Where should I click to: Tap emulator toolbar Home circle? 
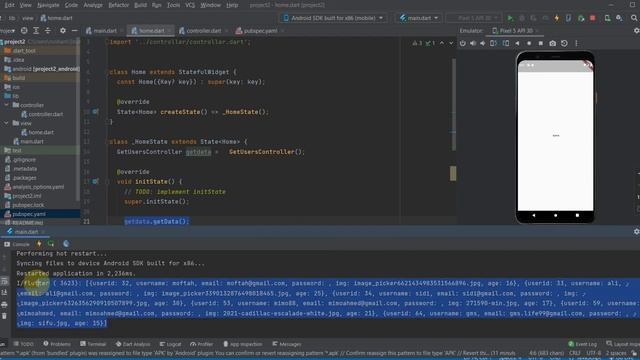click(529, 43)
